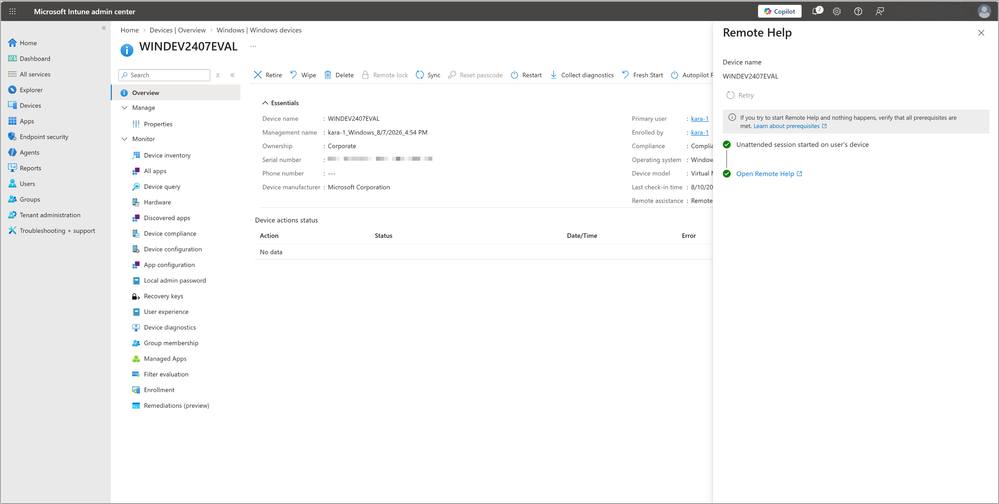999x504 pixels.
Task: Click the Copilot button
Action: point(779,11)
